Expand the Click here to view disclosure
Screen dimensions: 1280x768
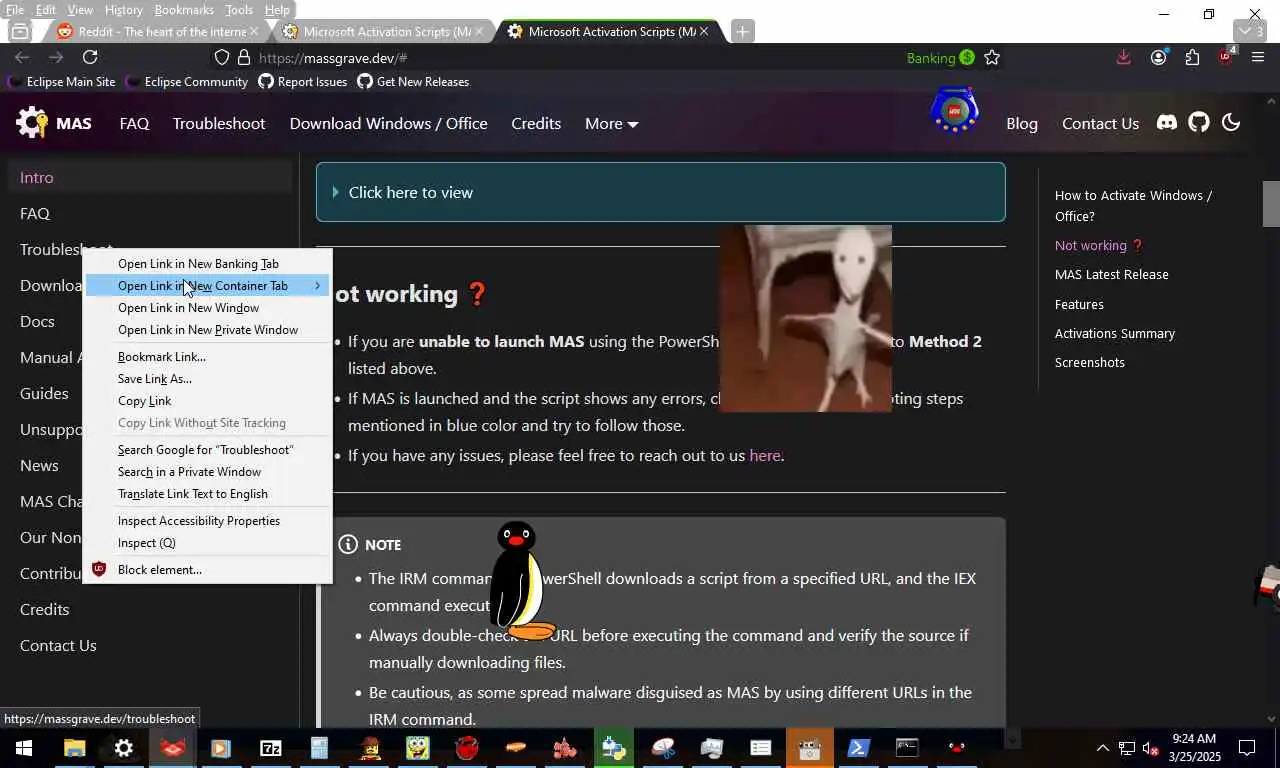click(661, 192)
